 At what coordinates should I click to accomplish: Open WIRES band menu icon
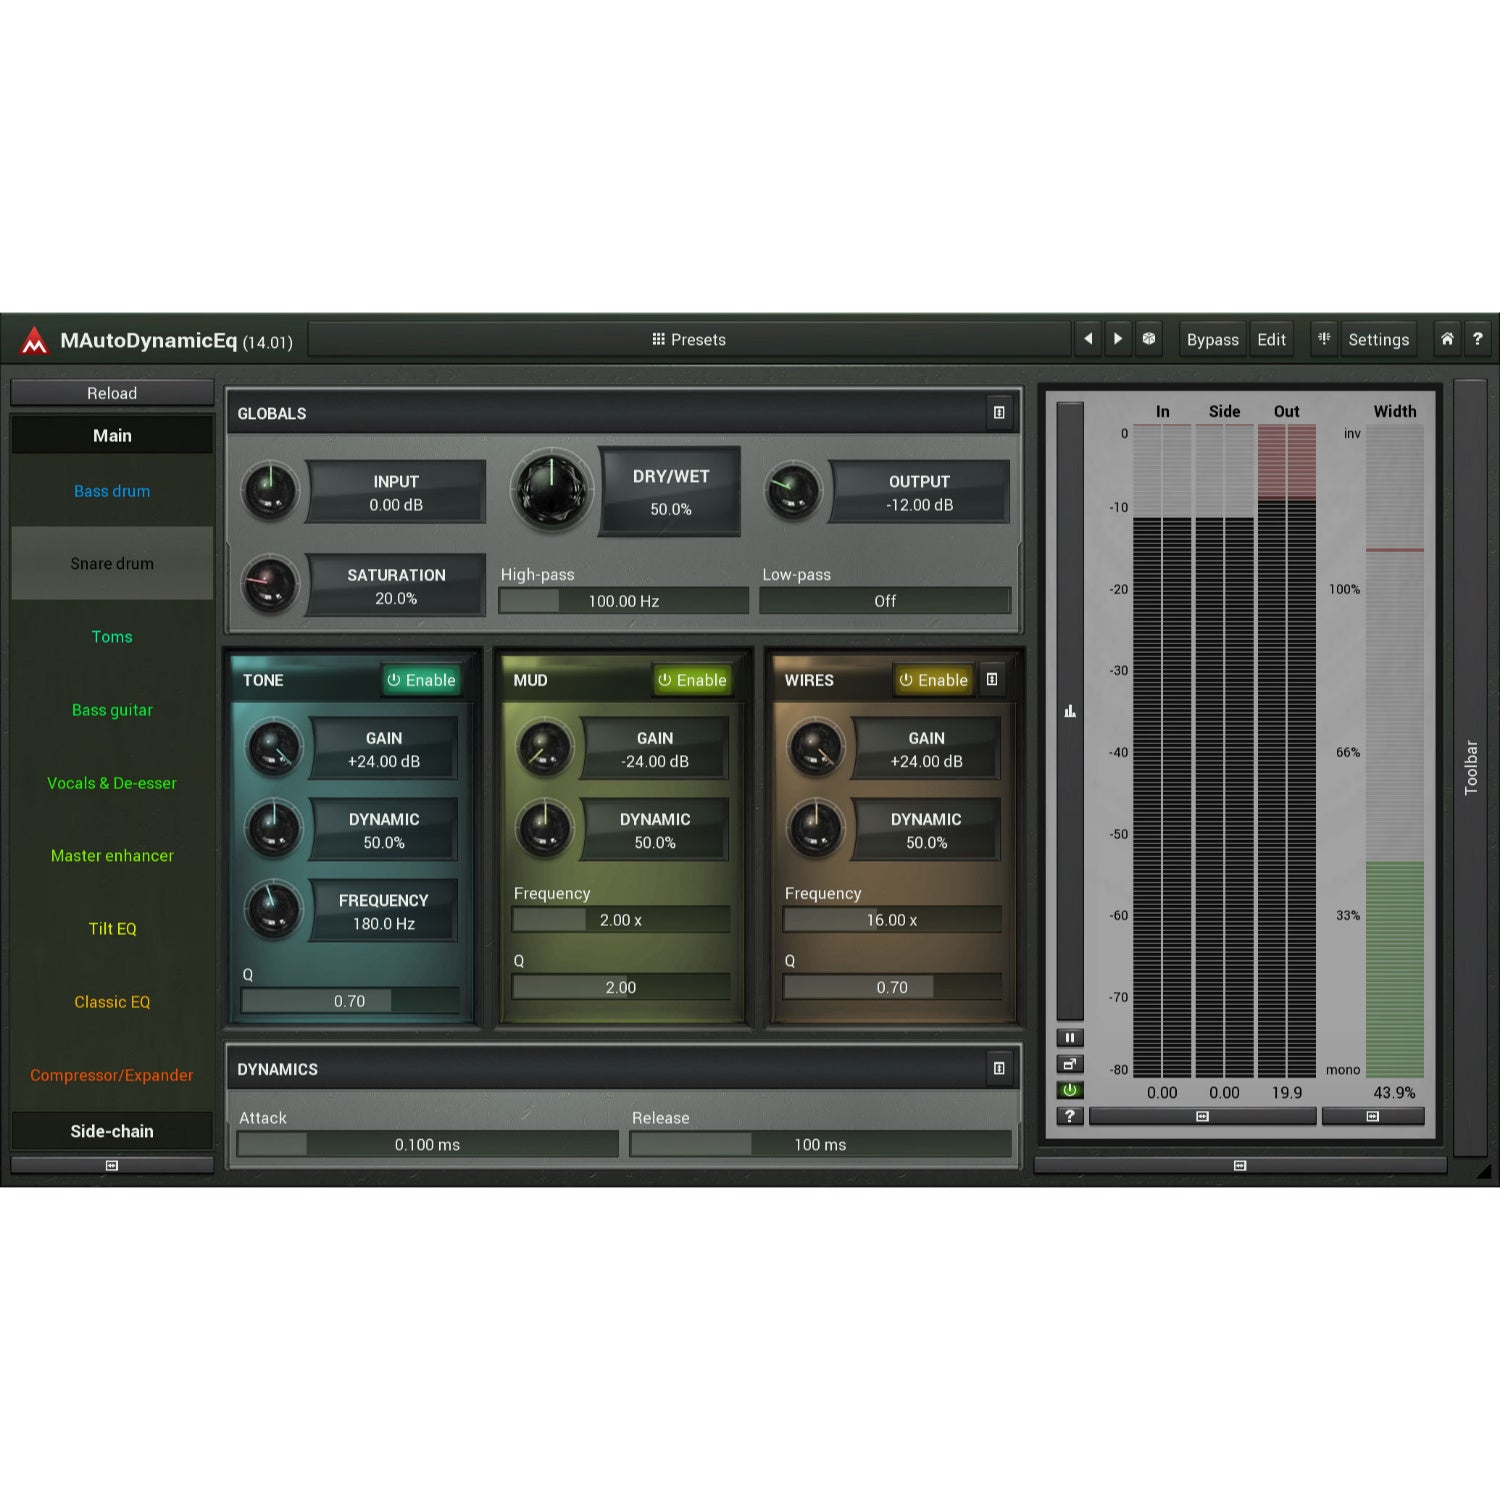click(x=992, y=680)
